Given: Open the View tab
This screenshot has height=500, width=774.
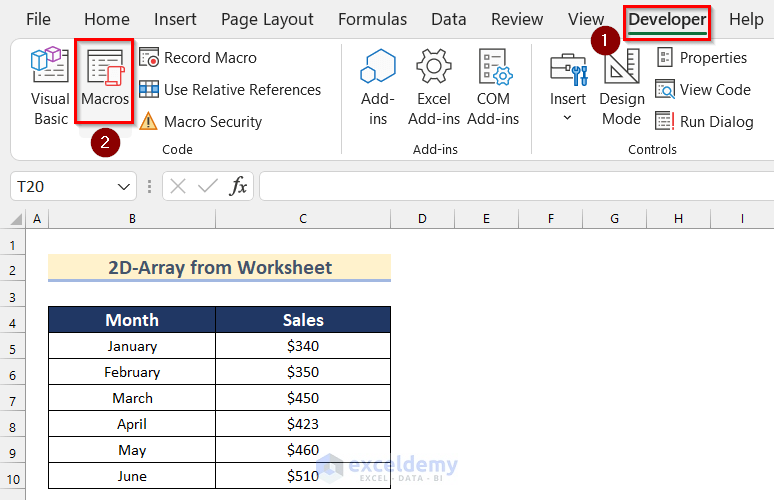Looking at the screenshot, I should [x=585, y=19].
